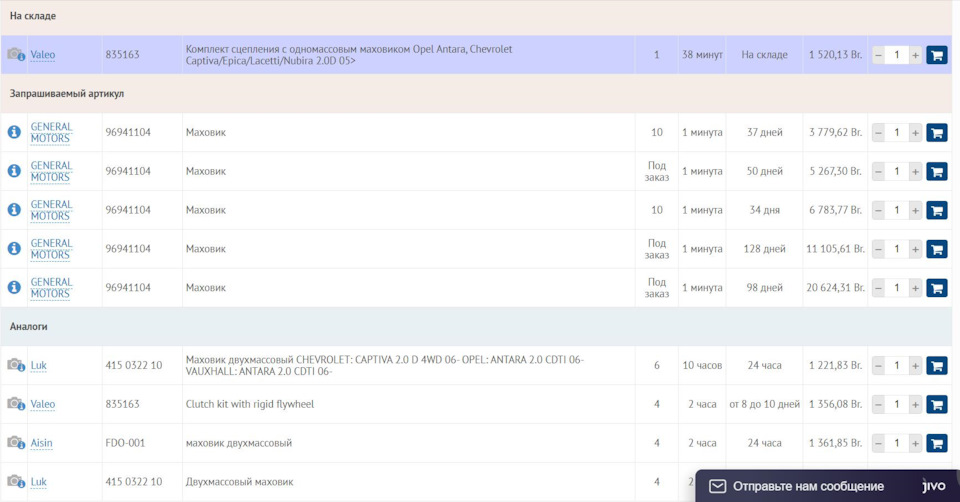Screen dimensions: 960x502
Task: Decrease quantity for Aisin 1 361,85 Br row
Action: click(x=879, y=443)
